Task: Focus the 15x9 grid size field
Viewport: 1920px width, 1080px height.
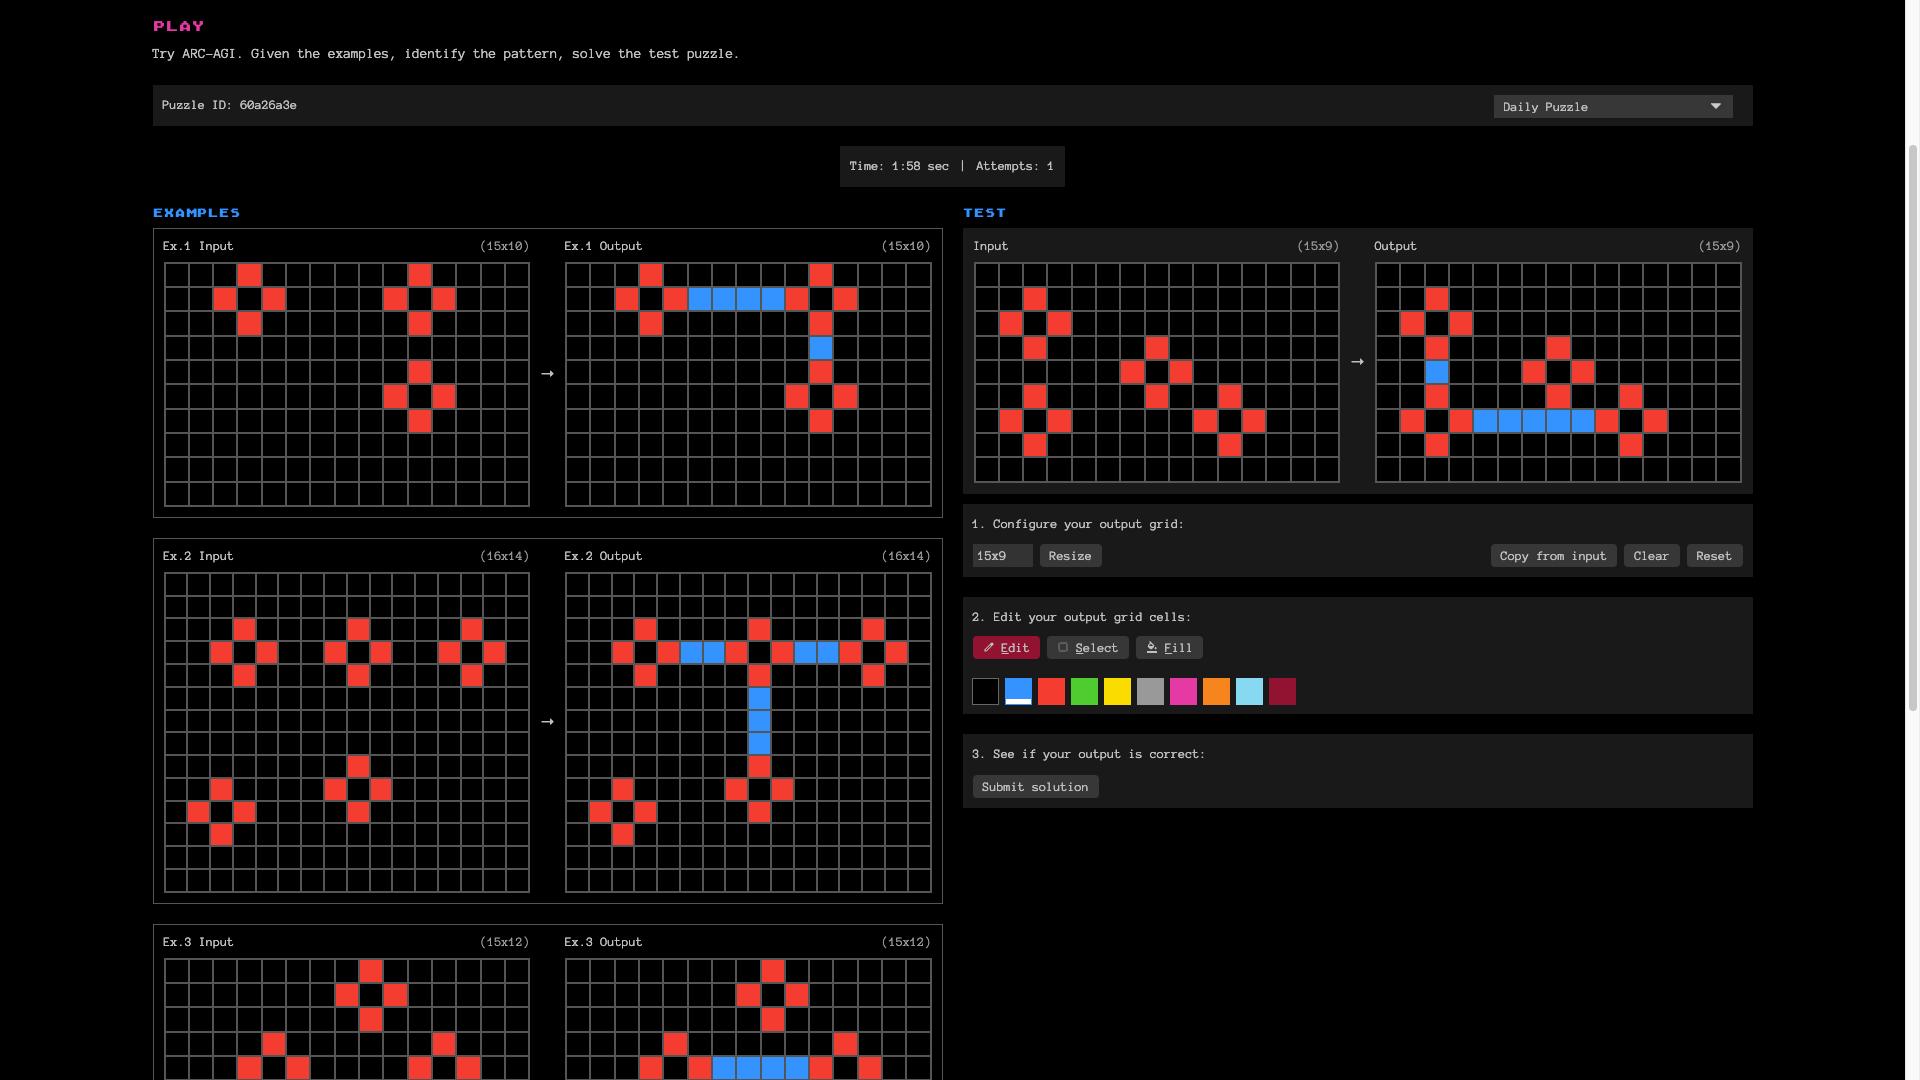Action: [x=1002, y=556]
